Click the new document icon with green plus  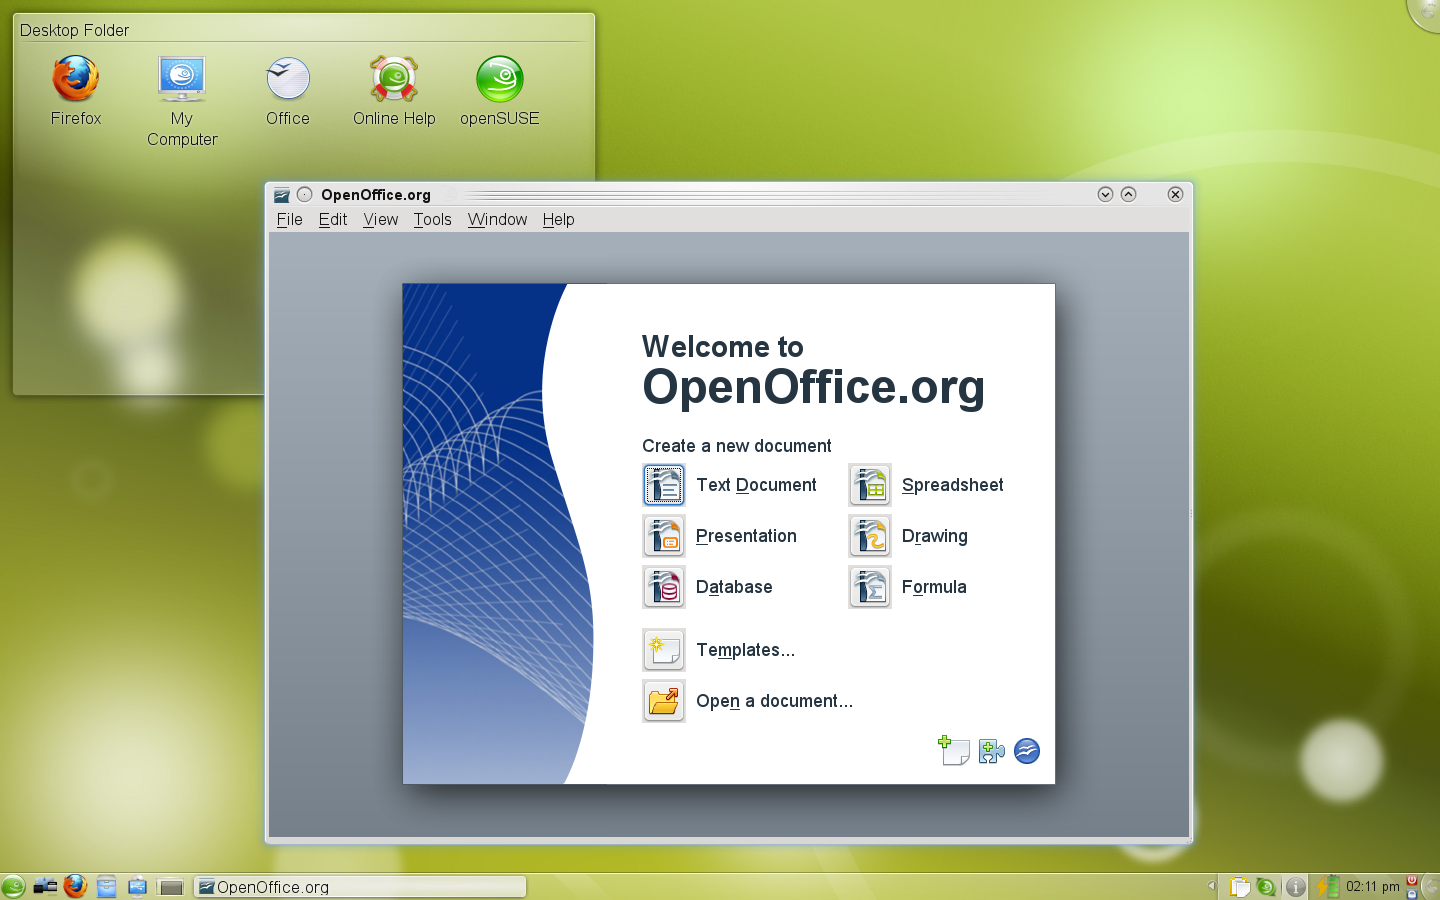click(953, 751)
